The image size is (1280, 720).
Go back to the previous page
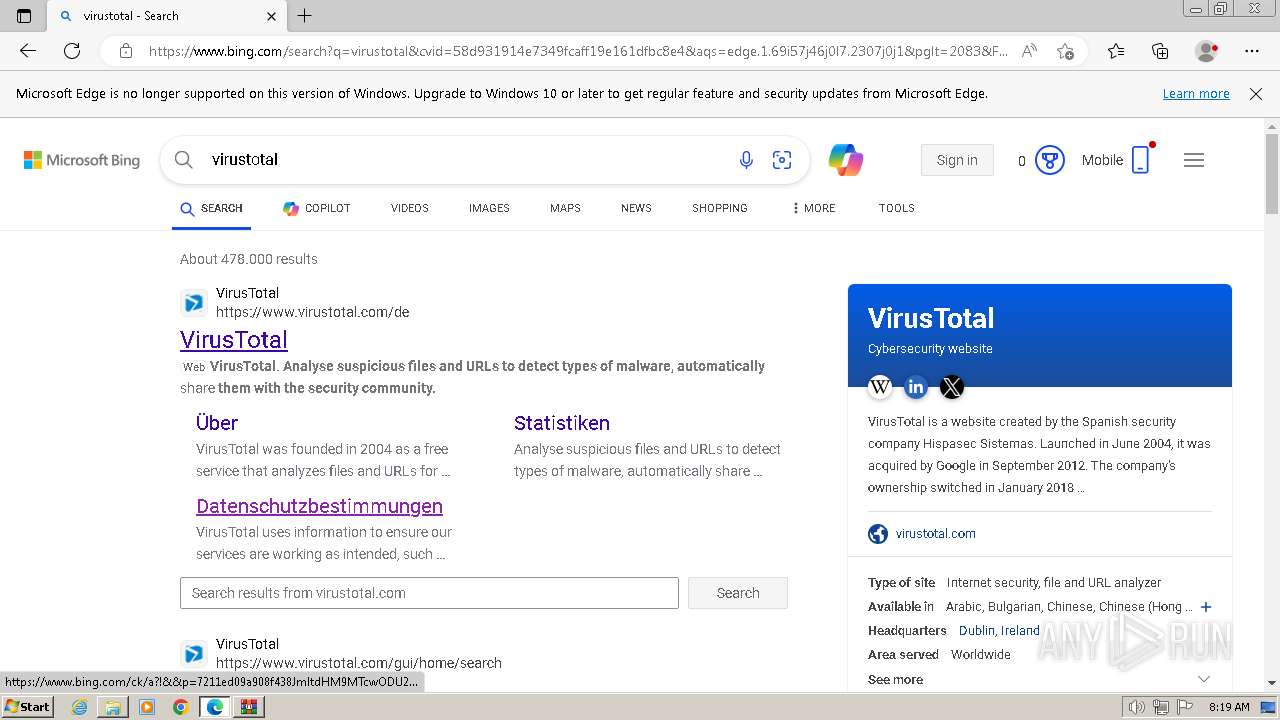click(28, 51)
